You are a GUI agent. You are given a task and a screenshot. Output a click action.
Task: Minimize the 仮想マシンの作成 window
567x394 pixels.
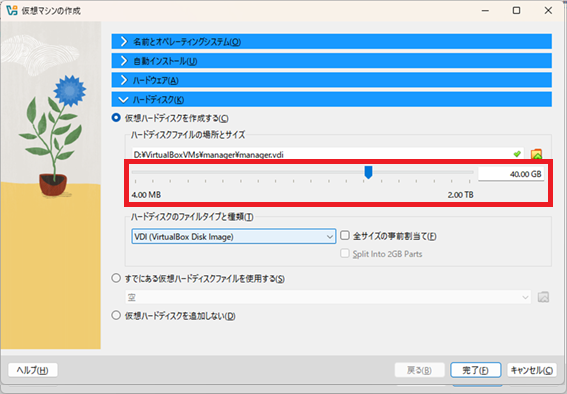click(485, 10)
